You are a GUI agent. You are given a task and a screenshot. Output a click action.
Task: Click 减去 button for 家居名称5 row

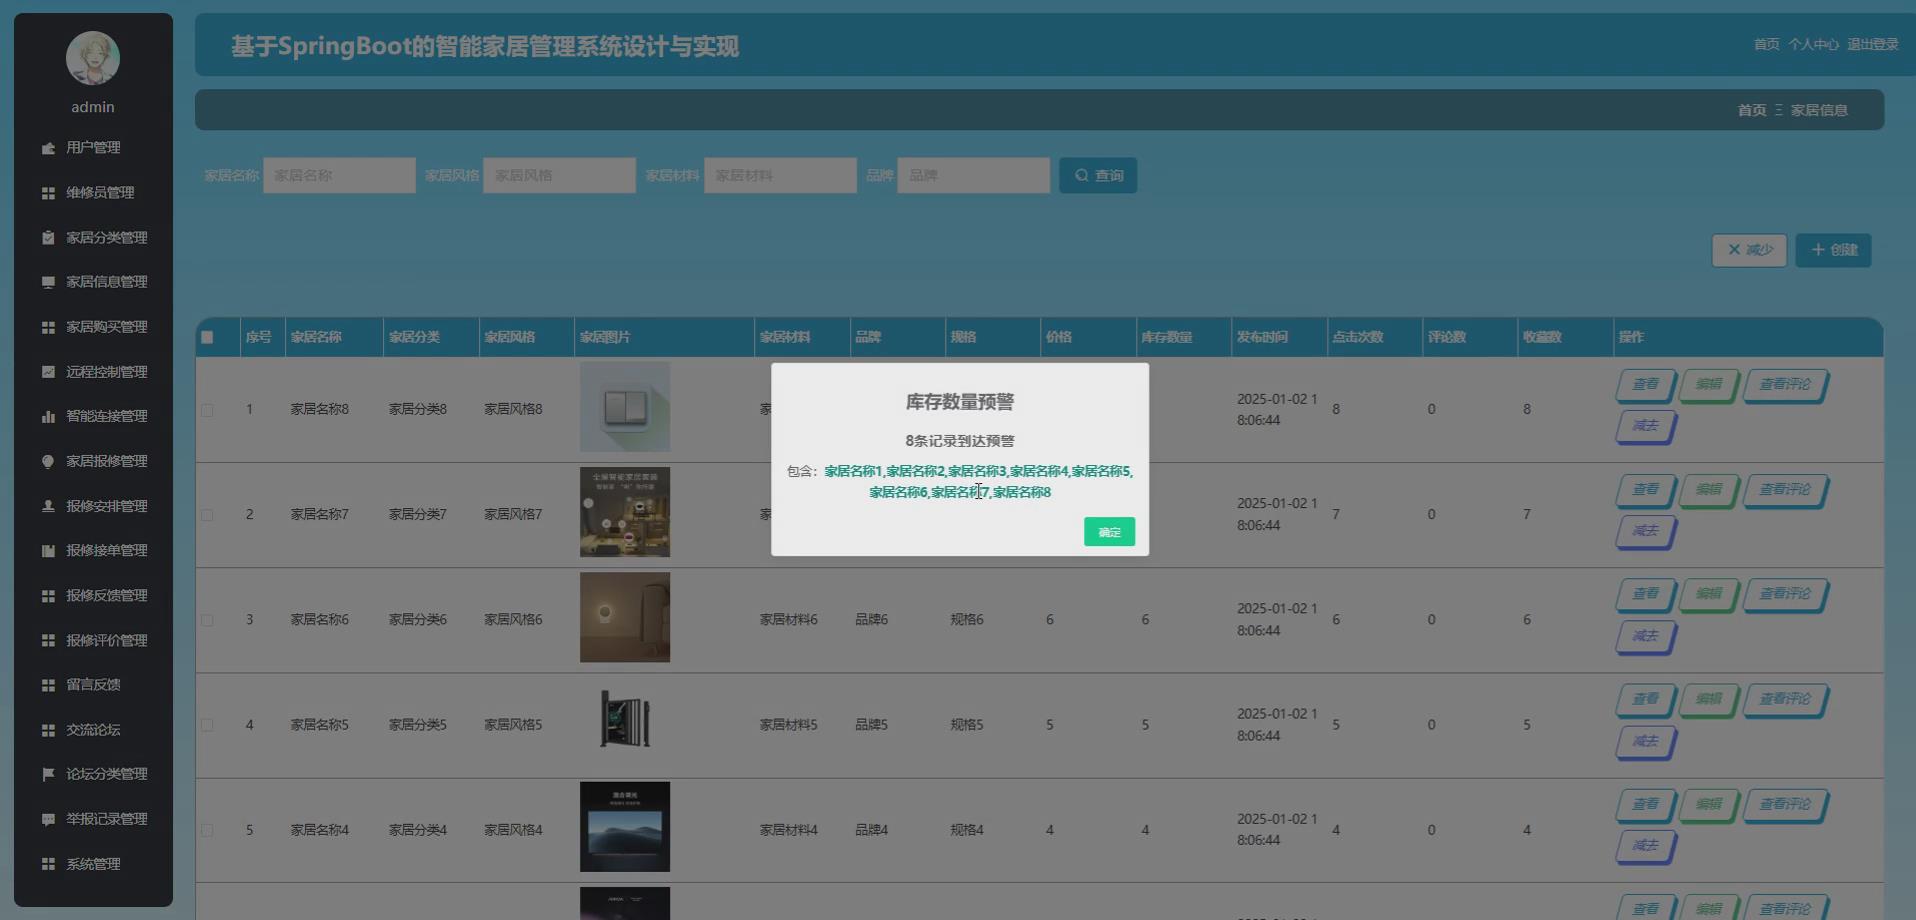[1646, 742]
